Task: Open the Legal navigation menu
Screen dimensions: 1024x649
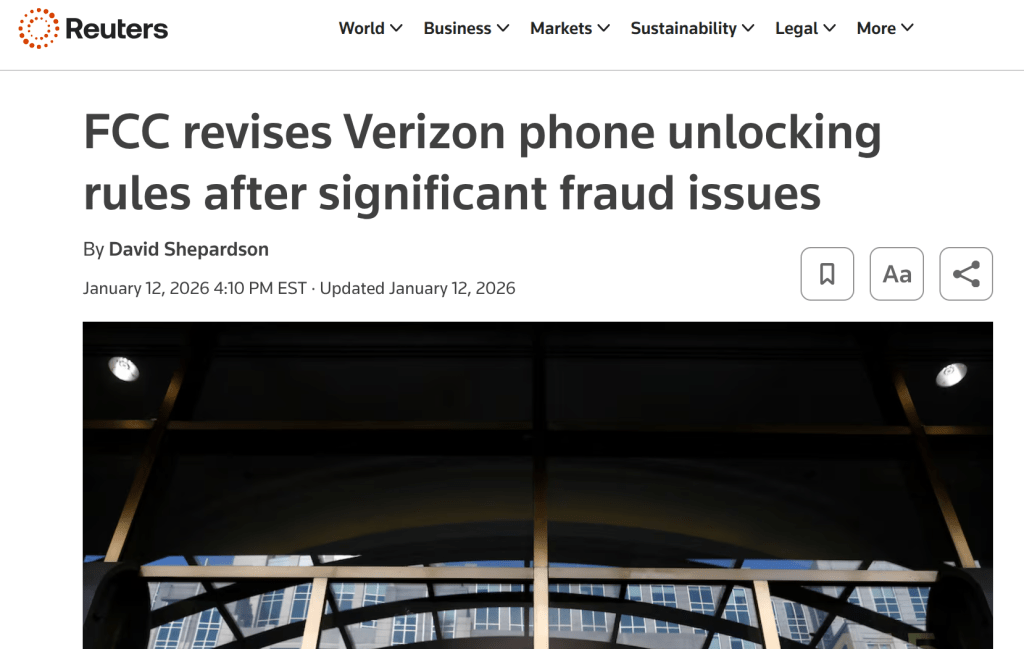Action: click(796, 28)
